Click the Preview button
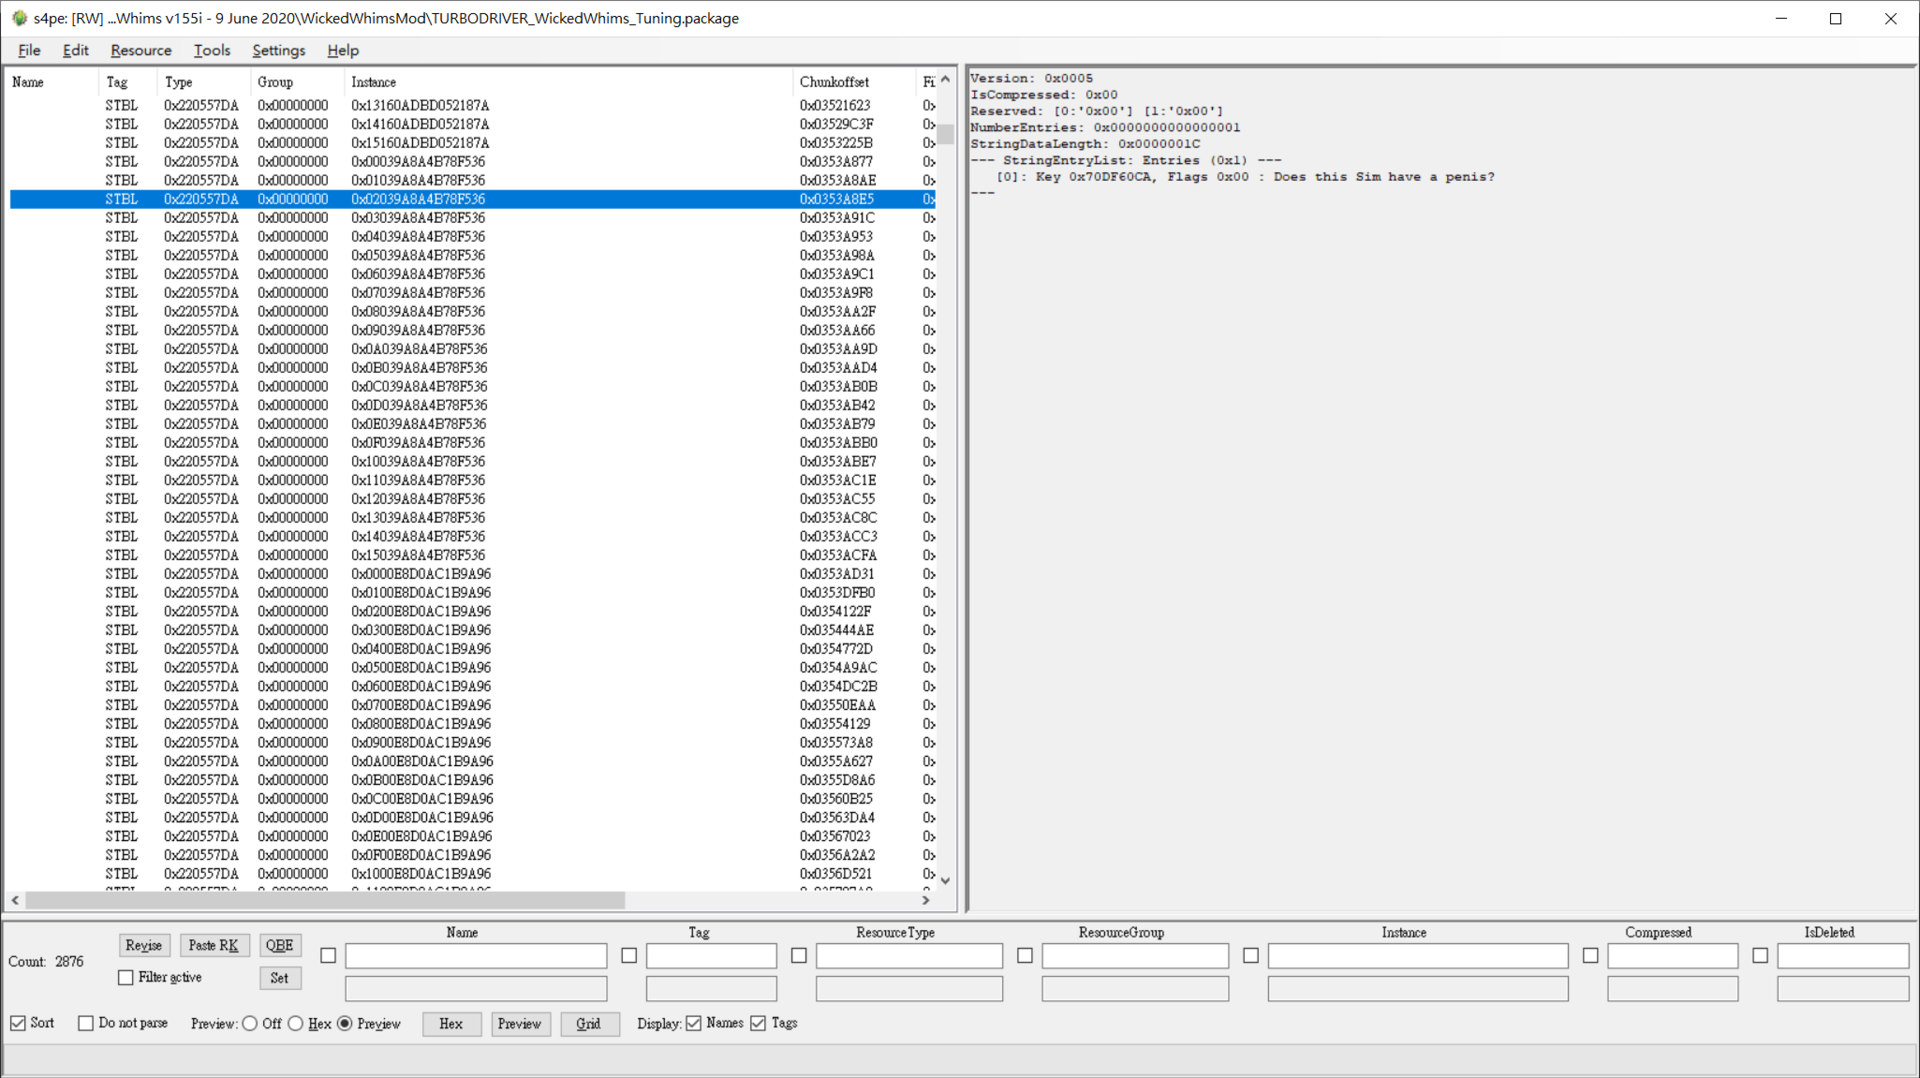 coord(520,1024)
